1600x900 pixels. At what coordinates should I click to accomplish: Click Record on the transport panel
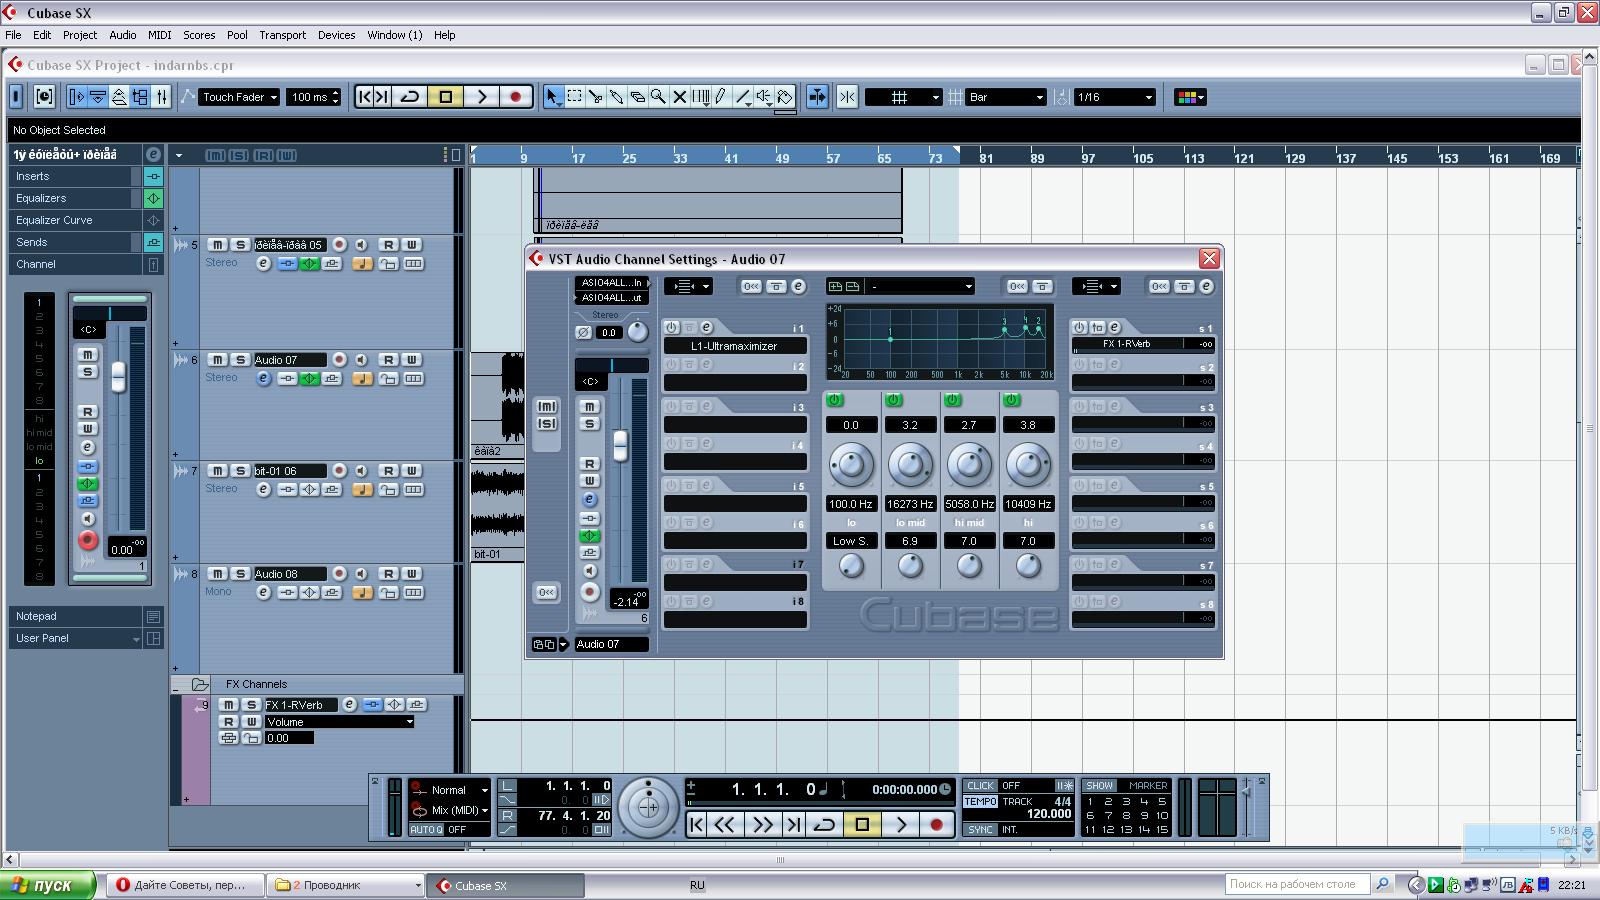click(936, 825)
